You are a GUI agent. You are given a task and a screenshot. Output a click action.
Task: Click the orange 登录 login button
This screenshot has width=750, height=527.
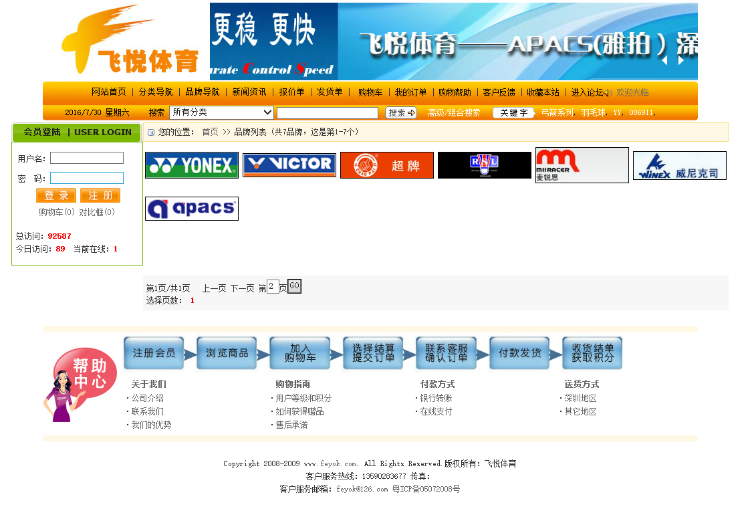[56, 195]
